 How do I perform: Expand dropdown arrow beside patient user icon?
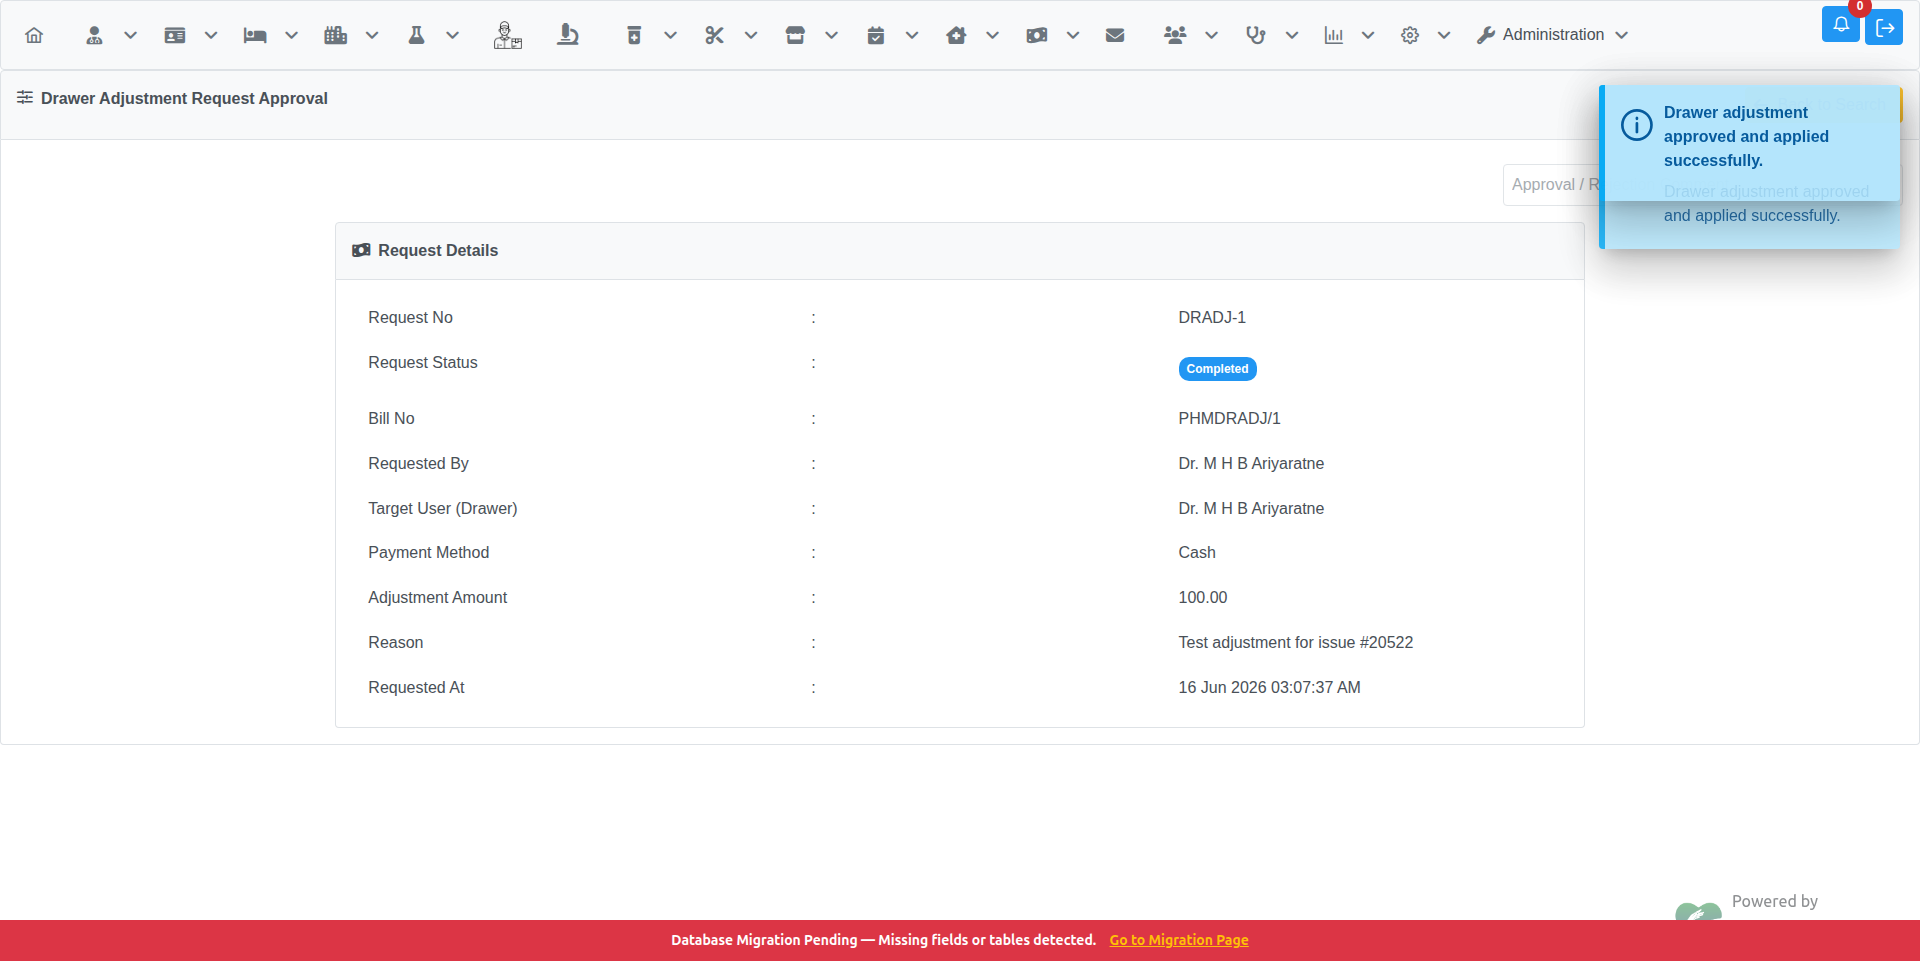click(130, 35)
